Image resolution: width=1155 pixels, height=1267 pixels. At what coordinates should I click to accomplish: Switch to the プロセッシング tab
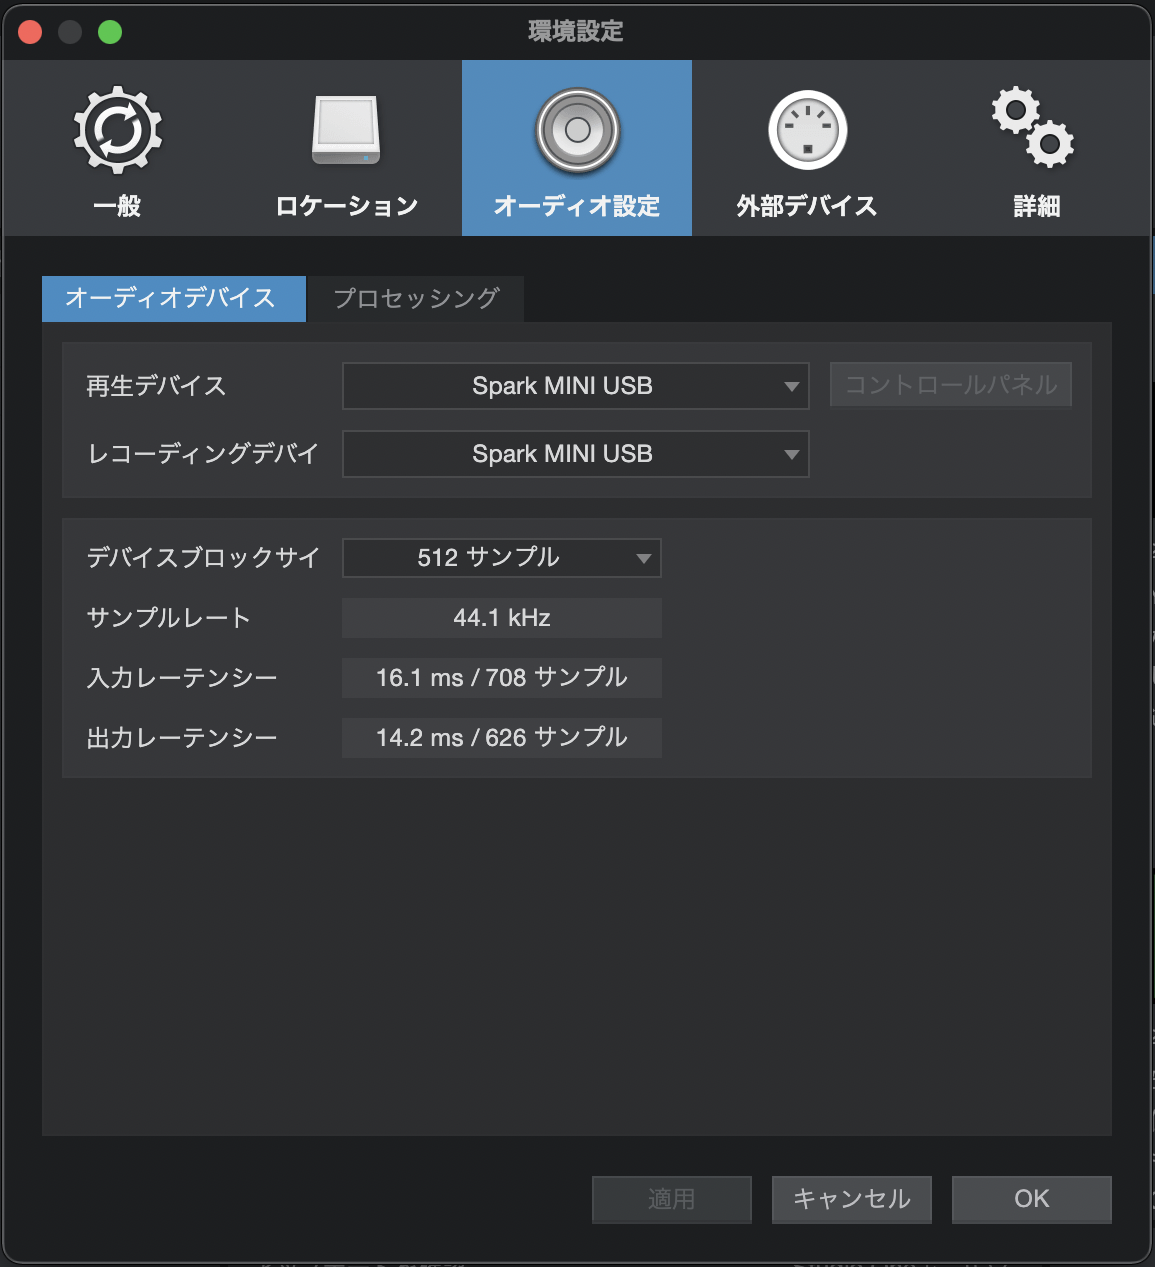coord(416,299)
